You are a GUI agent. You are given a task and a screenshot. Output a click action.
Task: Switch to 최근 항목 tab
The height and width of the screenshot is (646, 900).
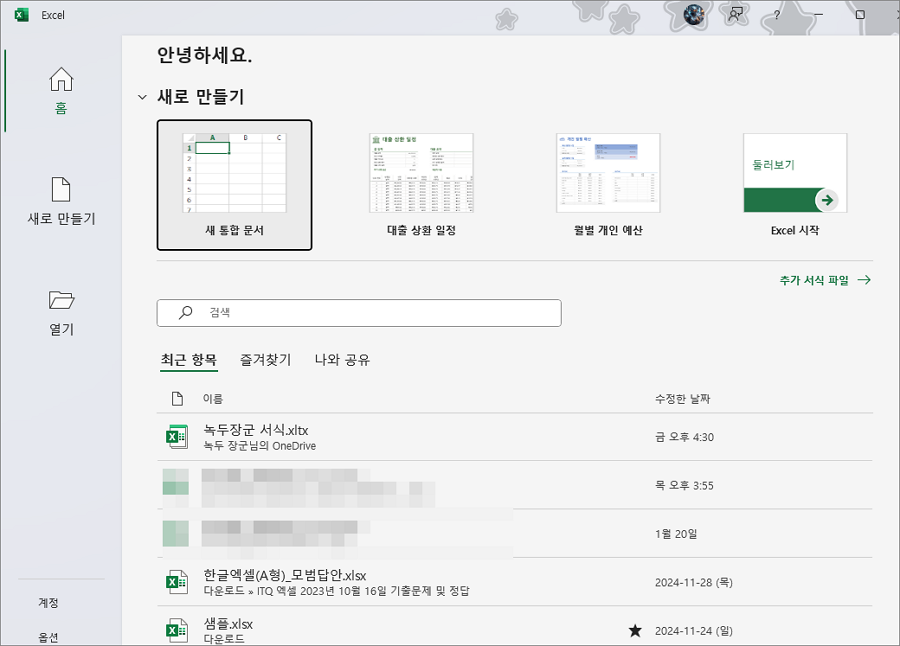[189, 360]
